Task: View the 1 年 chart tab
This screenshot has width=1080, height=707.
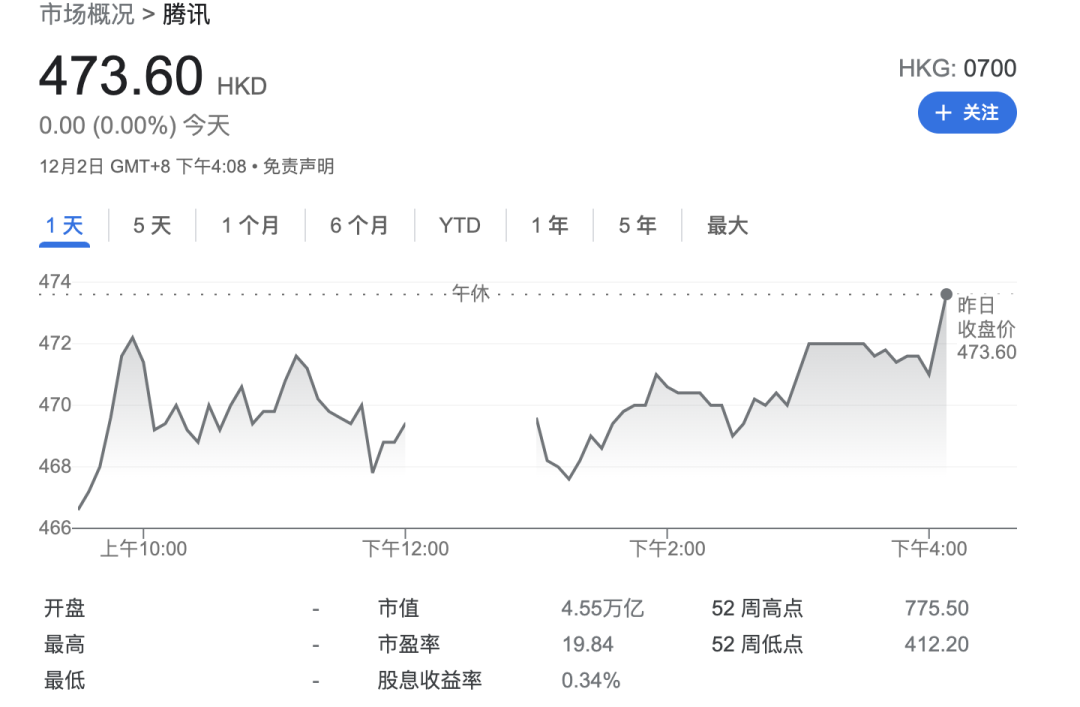Action: pyautogui.click(x=549, y=226)
